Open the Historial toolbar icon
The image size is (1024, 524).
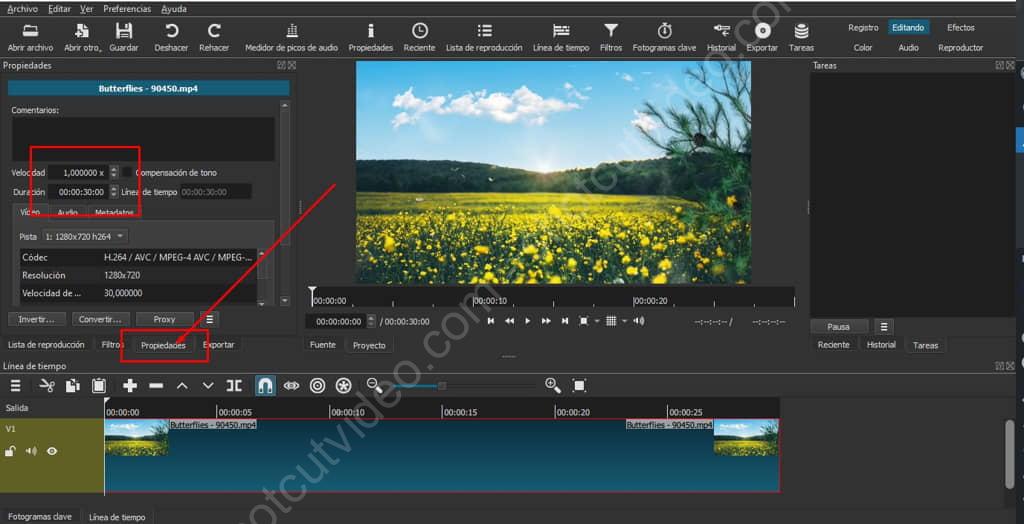[x=721, y=38]
